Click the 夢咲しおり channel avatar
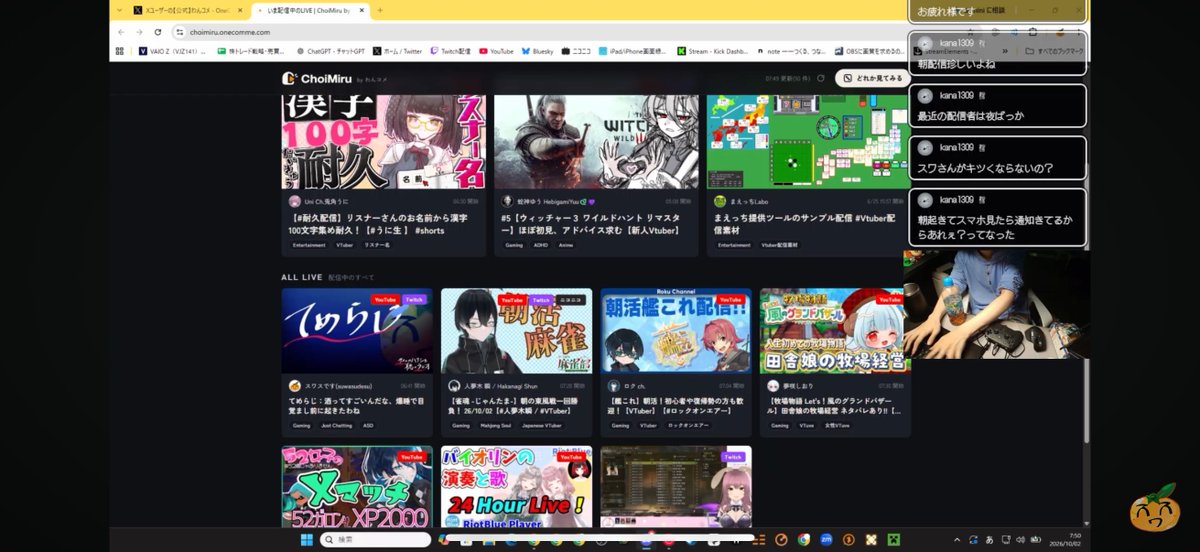This screenshot has height=552, width=1200. click(773, 385)
